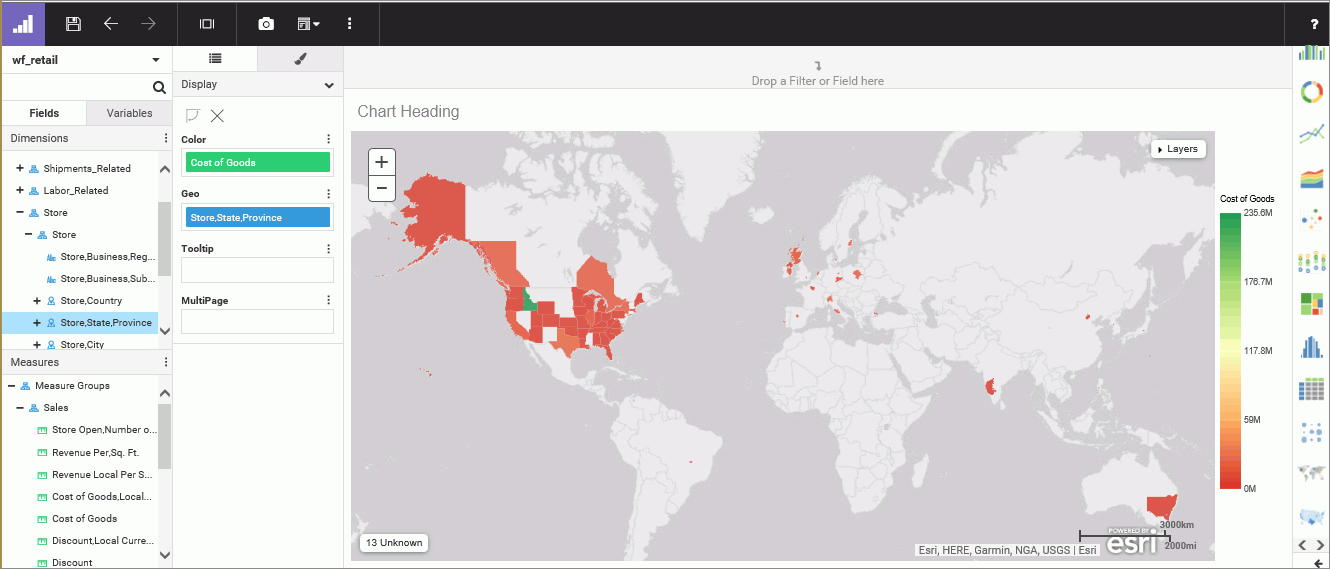Image resolution: width=1330 pixels, height=569 pixels.
Task: Select the line chart type
Action: pos(1312,134)
